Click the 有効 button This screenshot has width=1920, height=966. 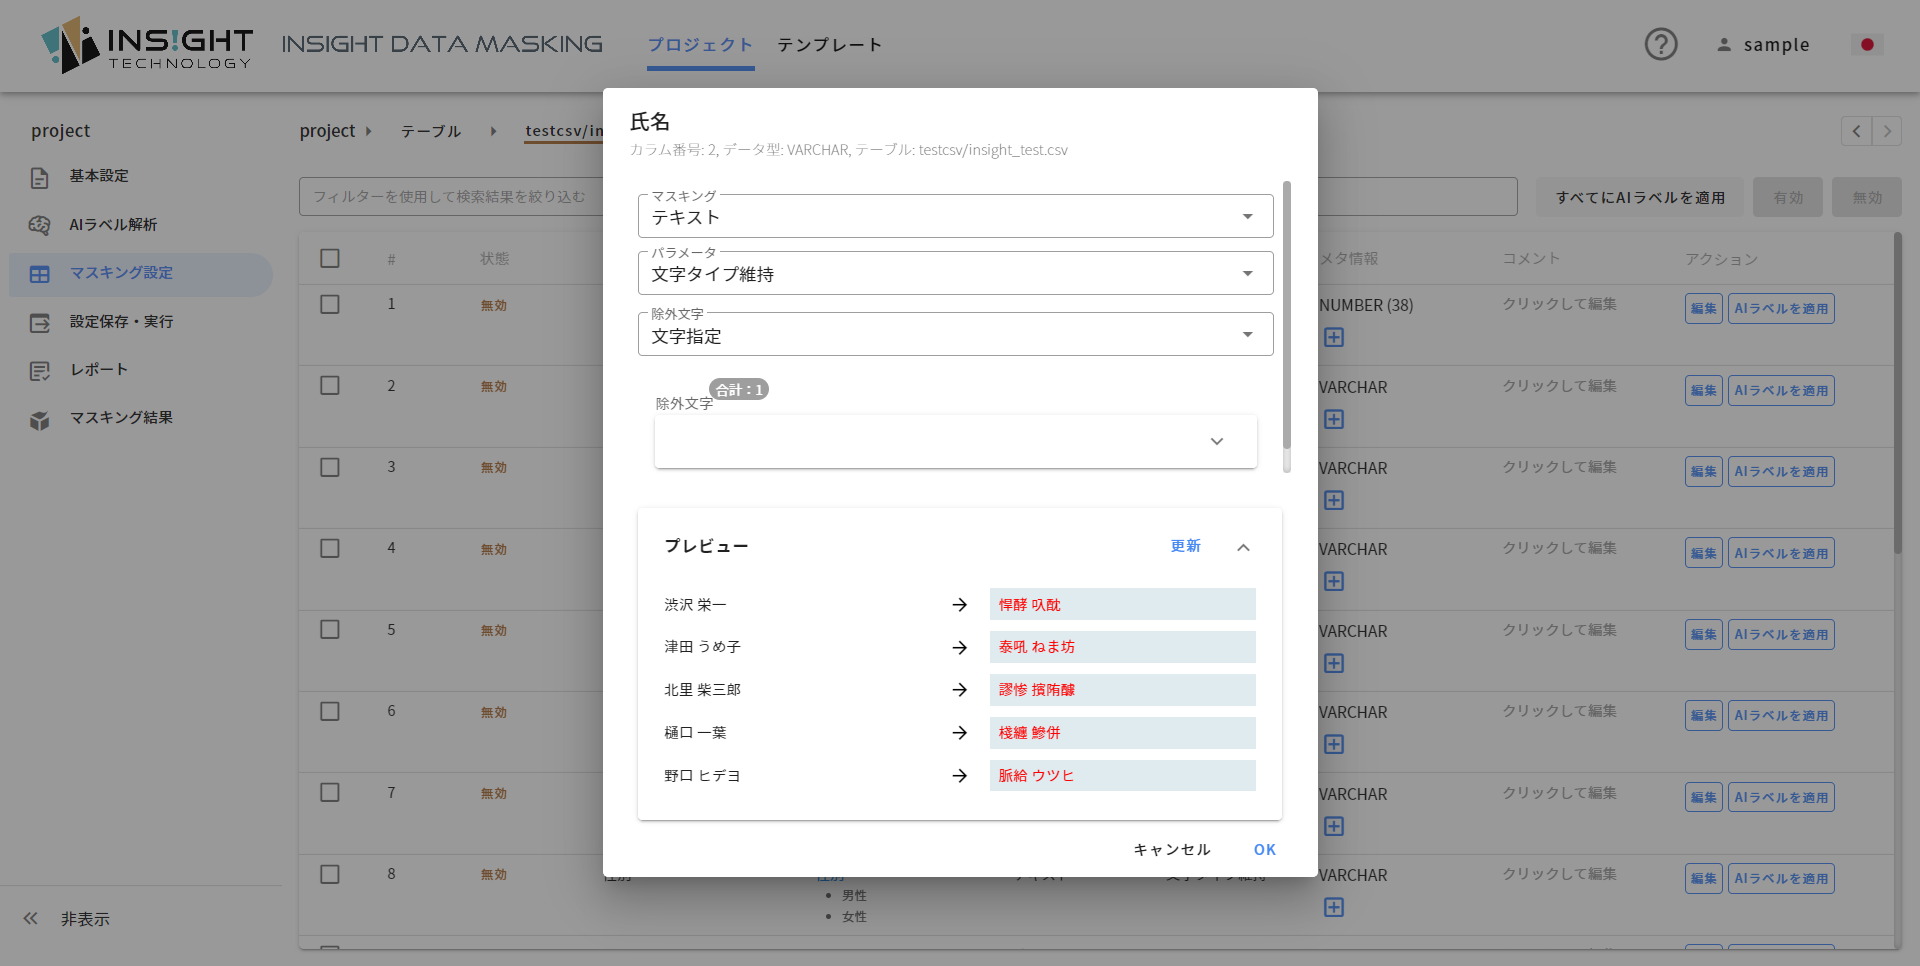pos(1788,198)
